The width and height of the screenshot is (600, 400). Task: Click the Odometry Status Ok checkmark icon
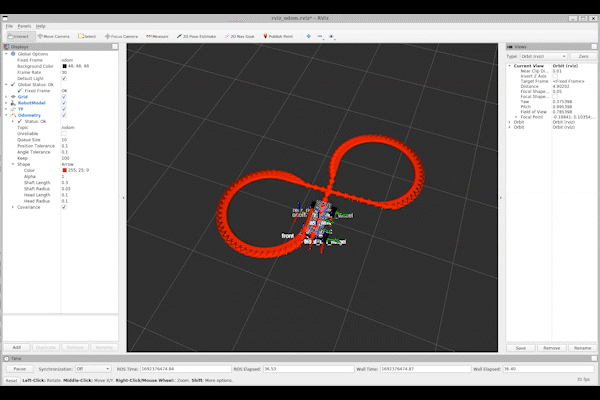coord(20,121)
